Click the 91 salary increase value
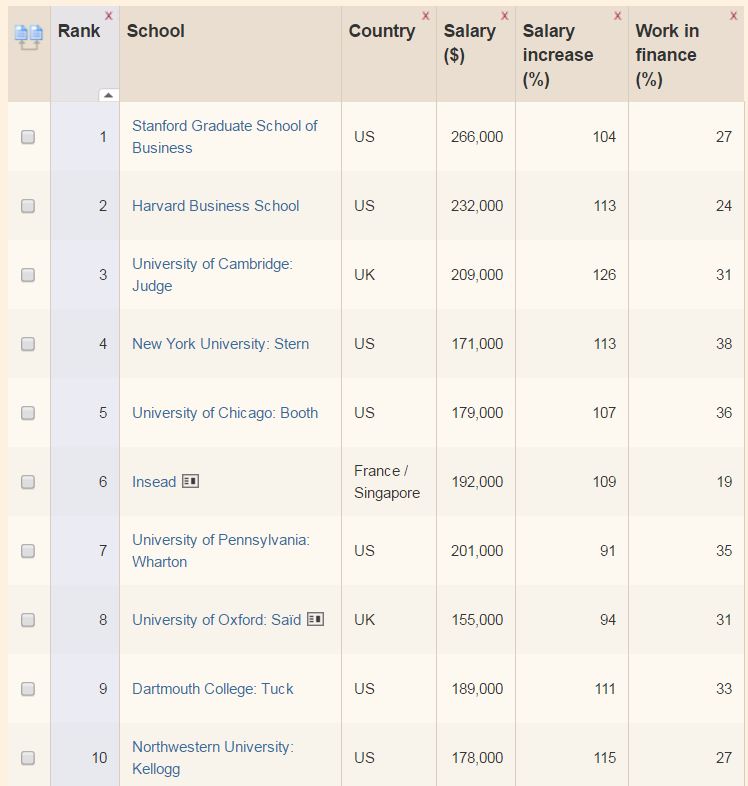Image resolution: width=748 pixels, height=786 pixels. (x=608, y=551)
